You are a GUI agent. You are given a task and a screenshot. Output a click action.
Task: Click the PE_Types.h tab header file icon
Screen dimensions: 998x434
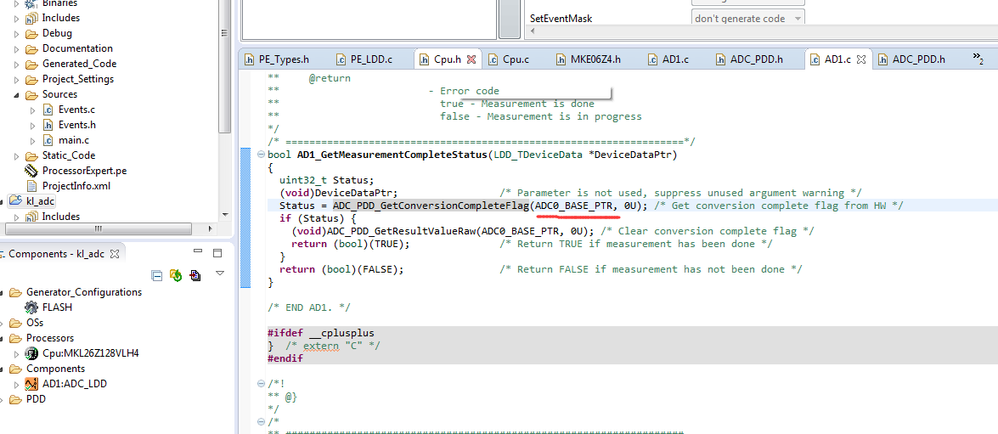[x=250, y=59]
